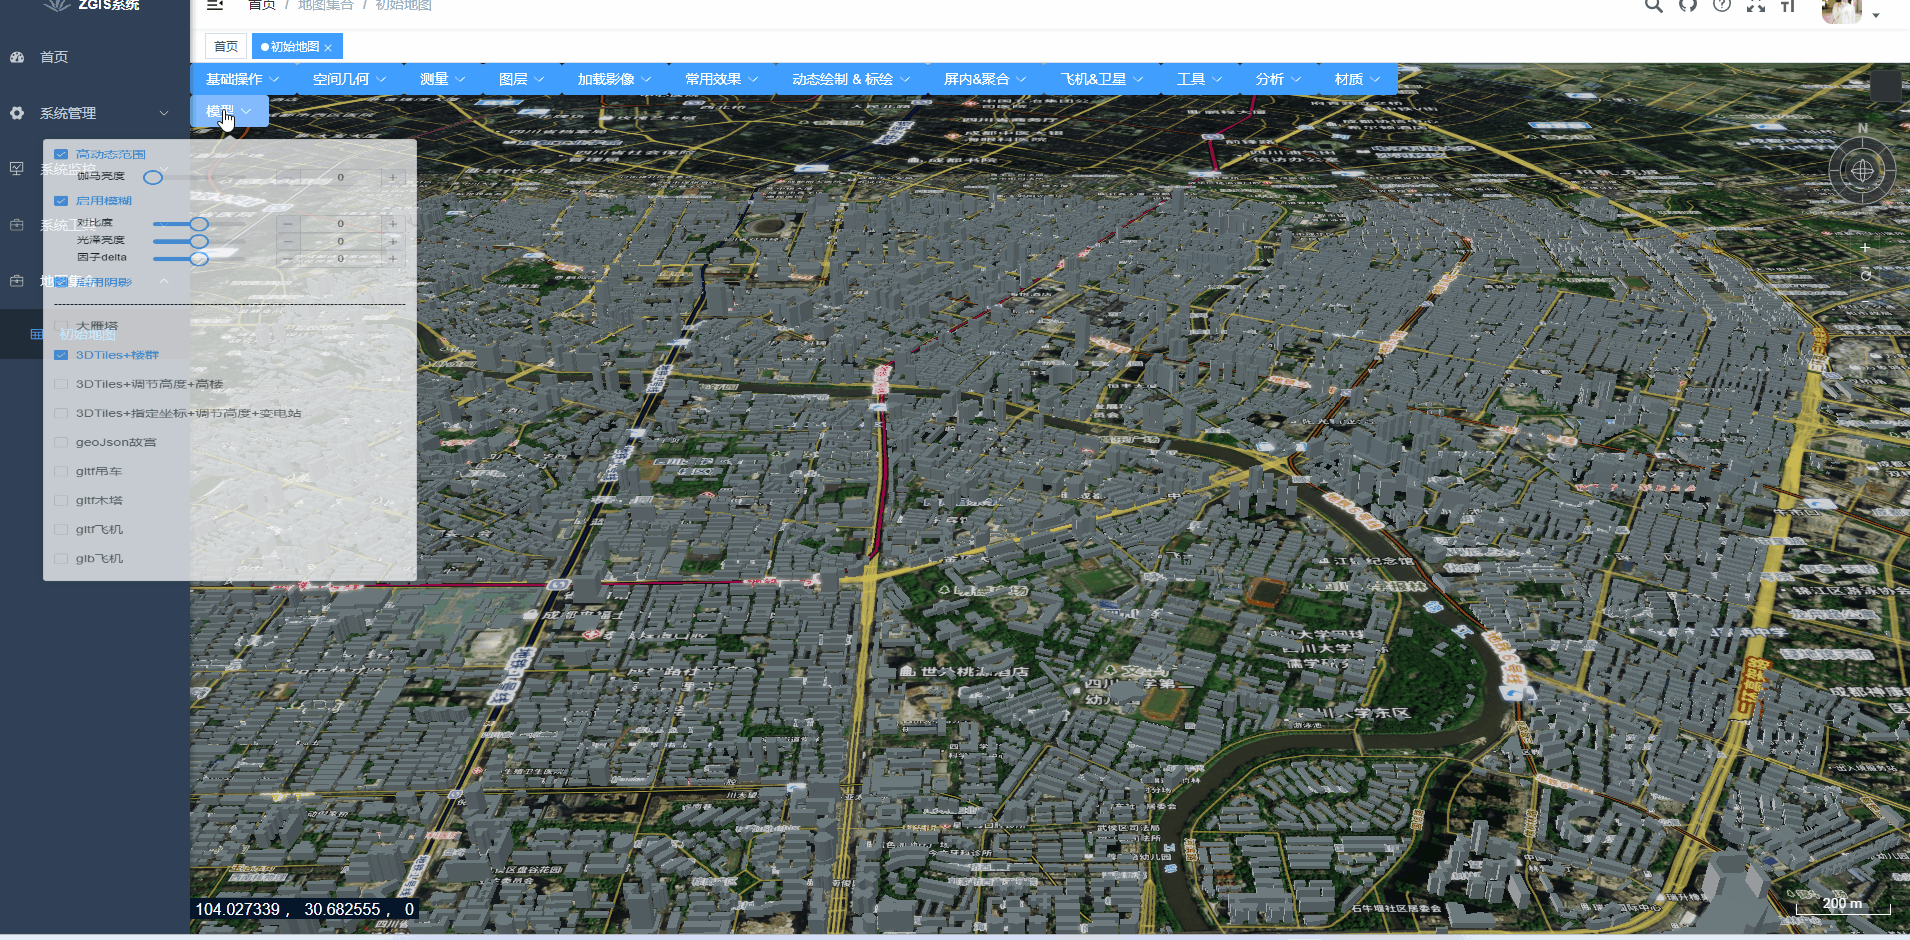
Task: Close the 初始地图 tab with its x icon
Action: 328,47
